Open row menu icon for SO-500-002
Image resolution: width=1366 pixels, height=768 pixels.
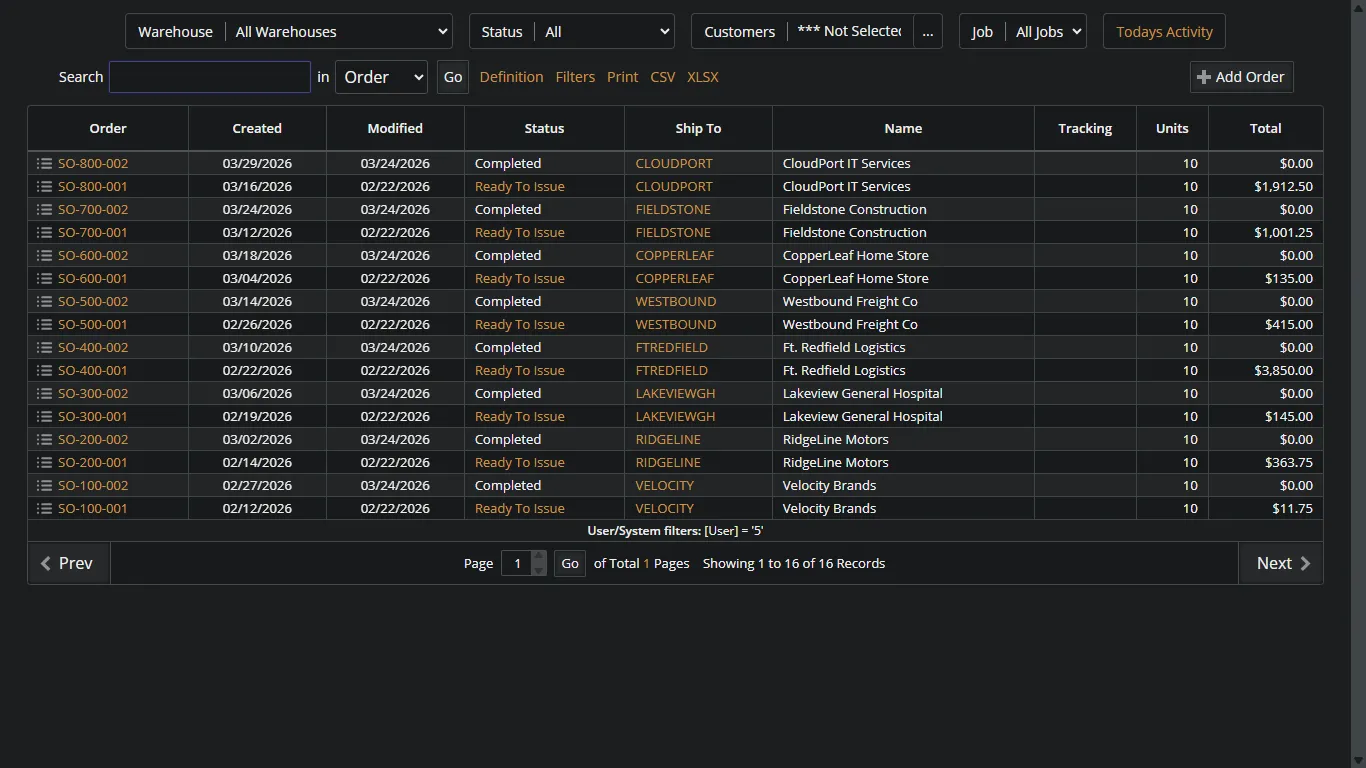tap(44, 301)
